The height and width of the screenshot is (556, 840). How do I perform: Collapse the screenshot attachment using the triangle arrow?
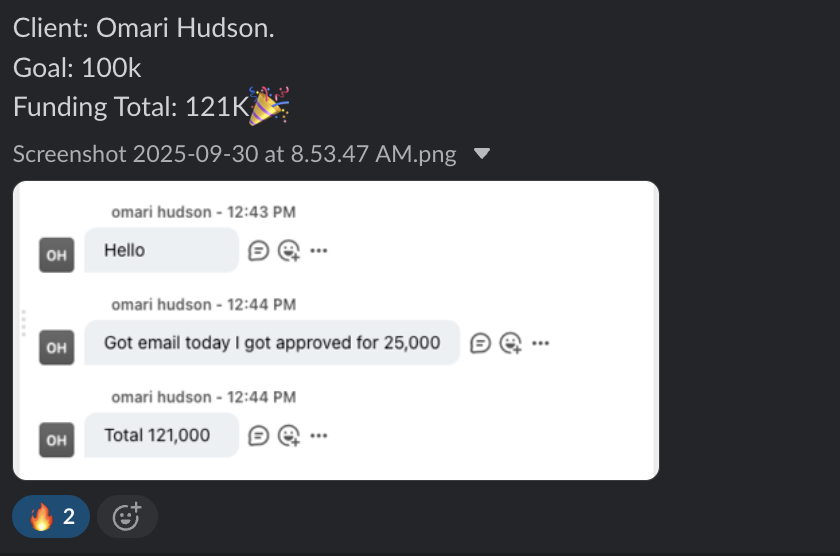pyautogui.click(x=482, y=154)
